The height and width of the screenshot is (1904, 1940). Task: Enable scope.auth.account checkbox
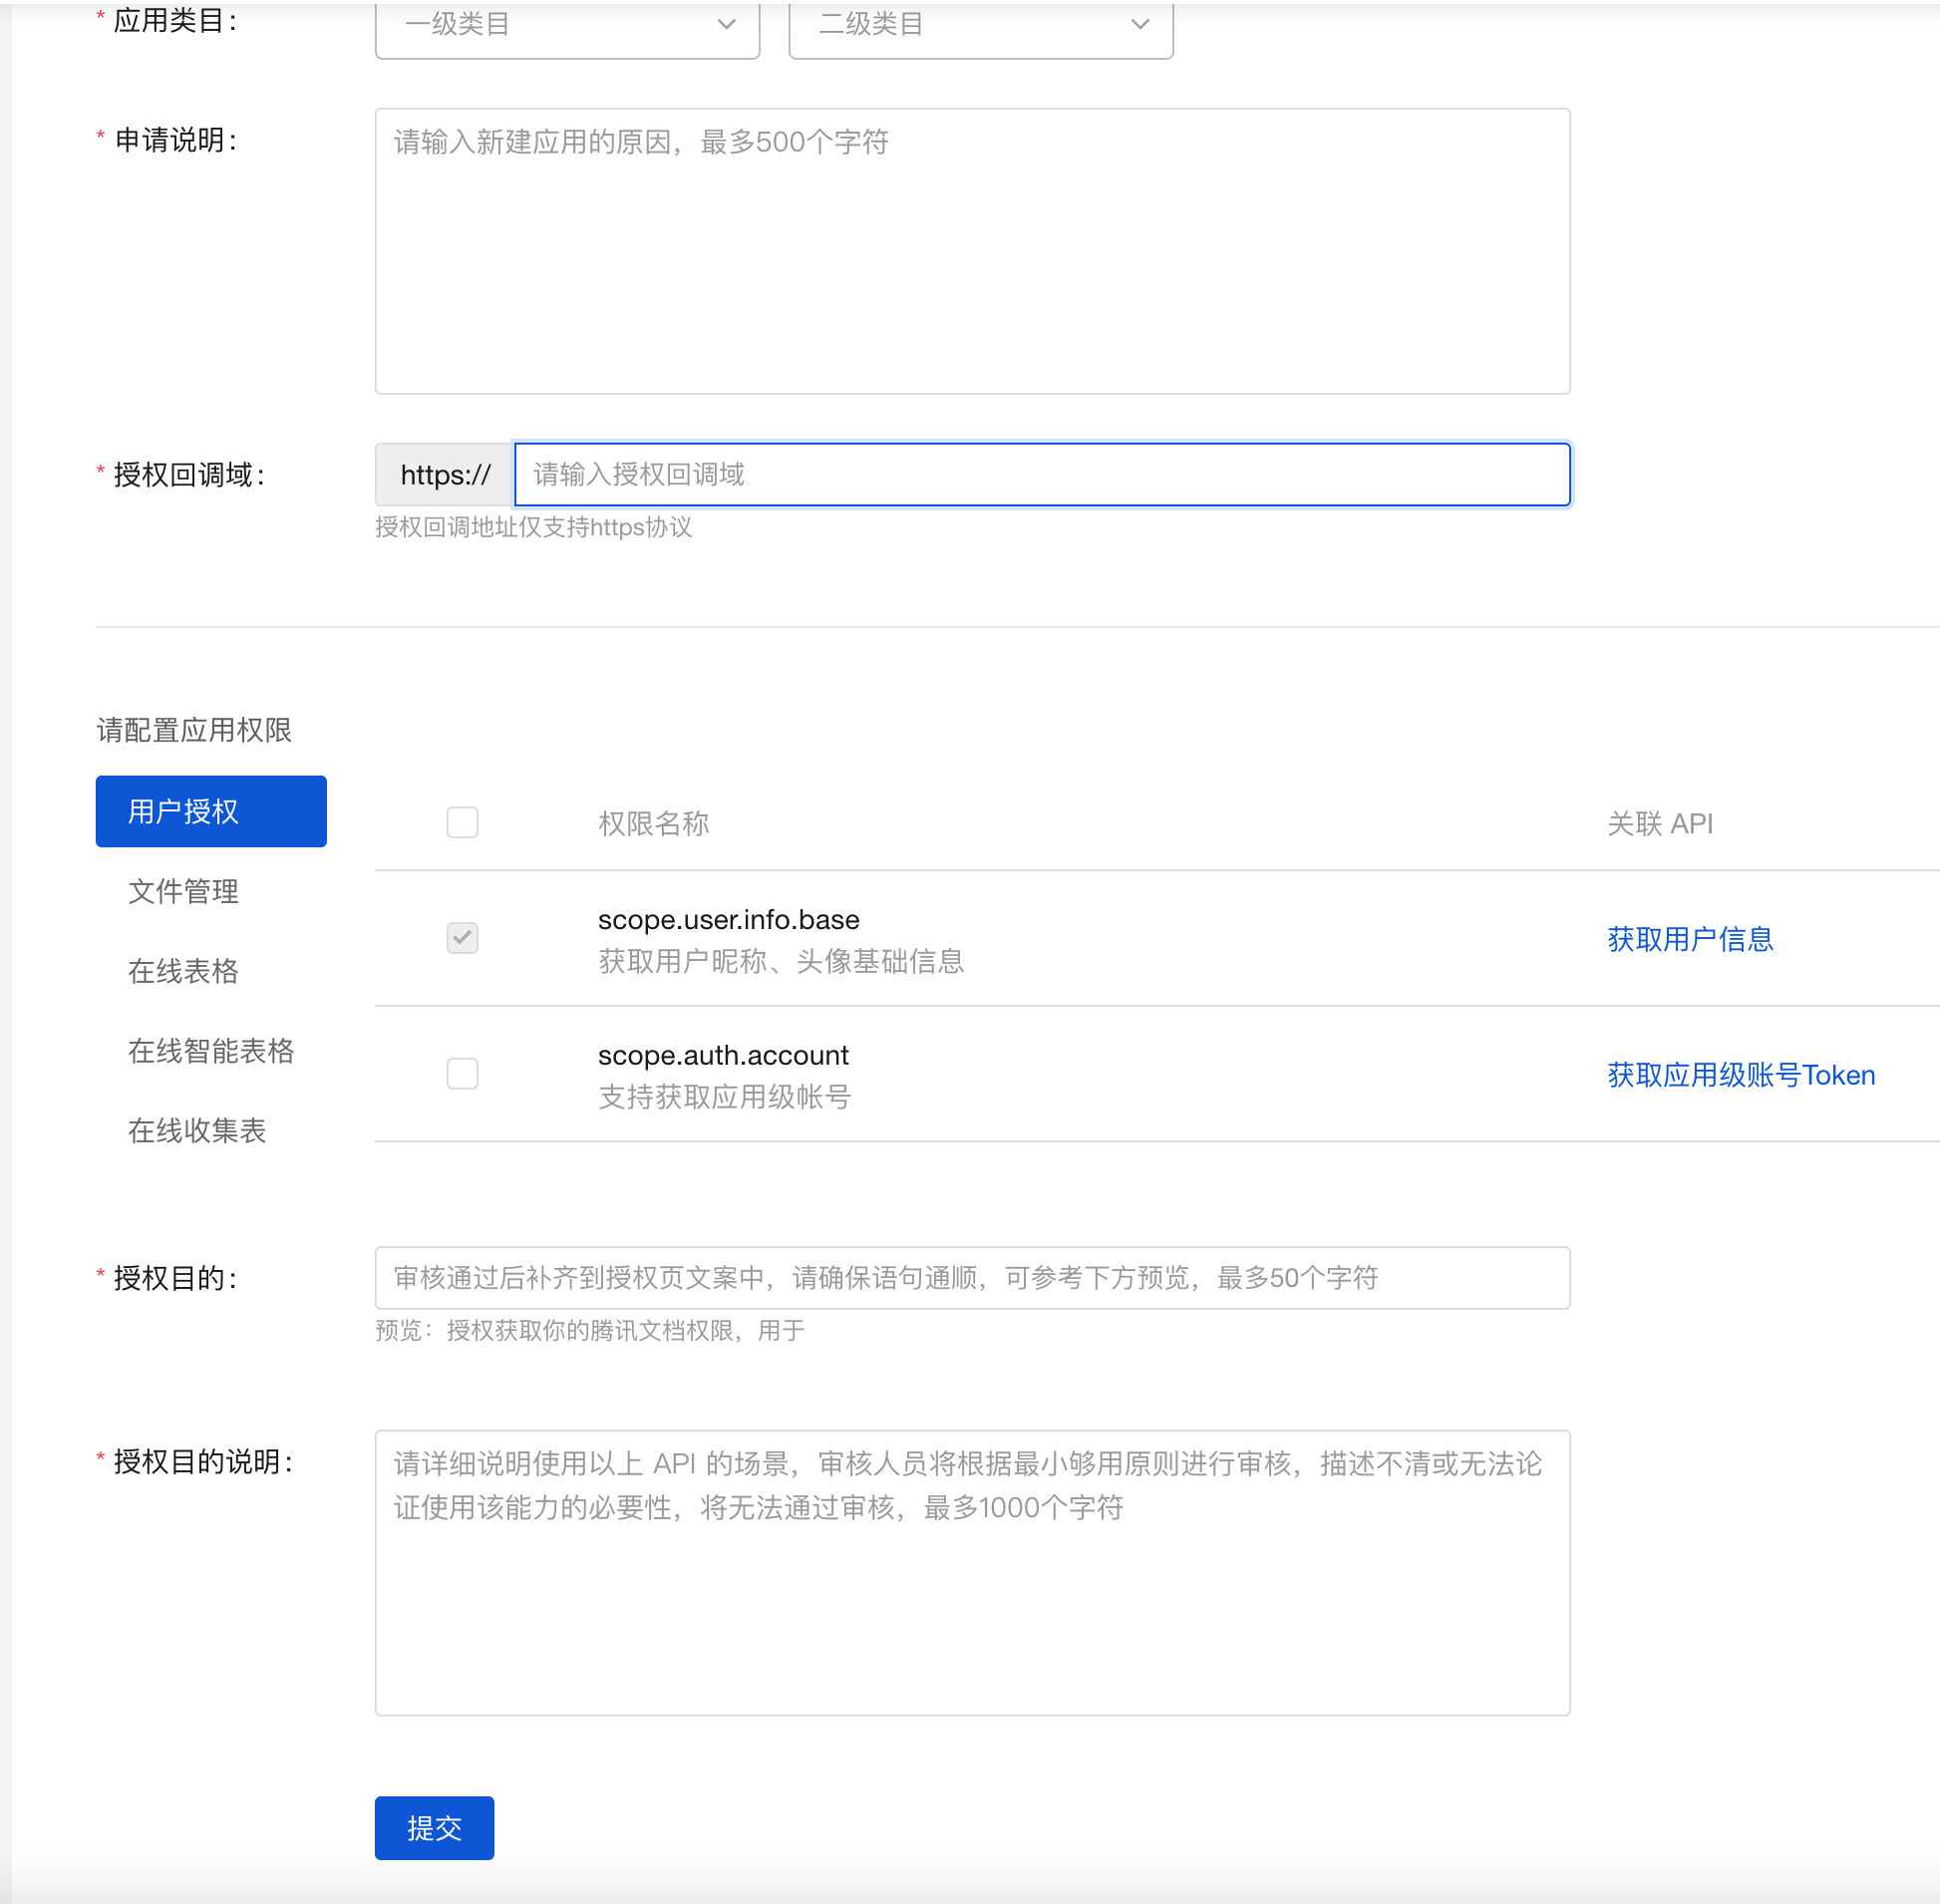(462, 1074)
